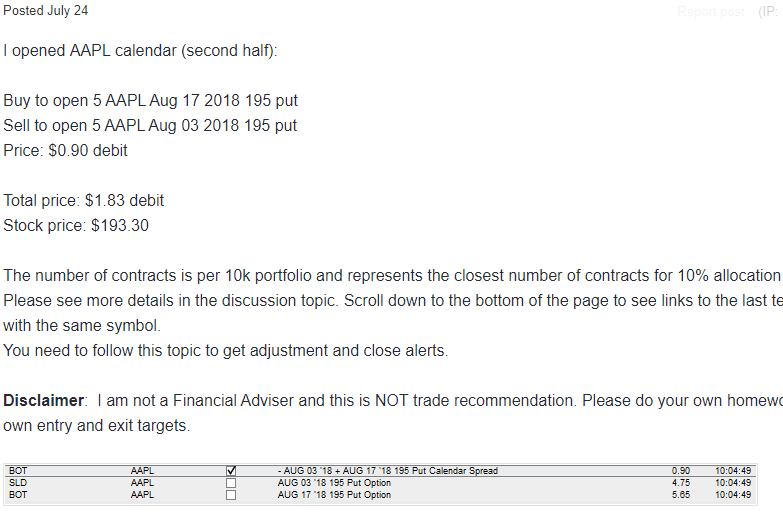Select the Put Calendar Spread description cell
This screenshot has width=783, height=520.
point(388,471)
